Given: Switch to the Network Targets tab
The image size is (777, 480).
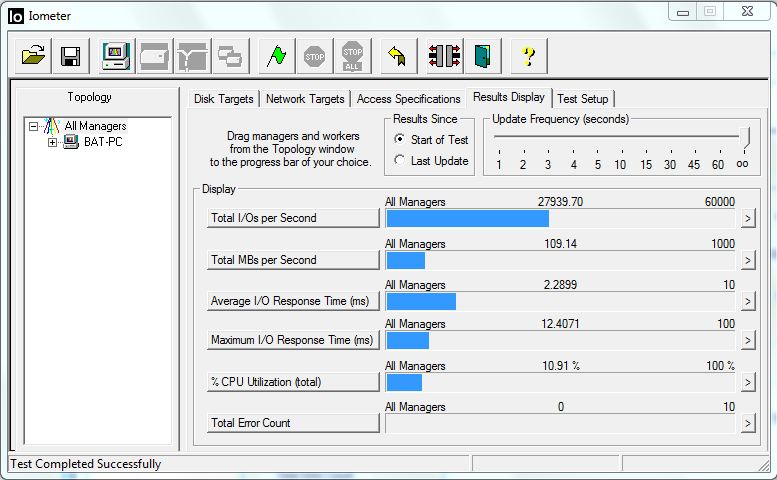Looking at the screenshot, I should [x=305, y=99].
